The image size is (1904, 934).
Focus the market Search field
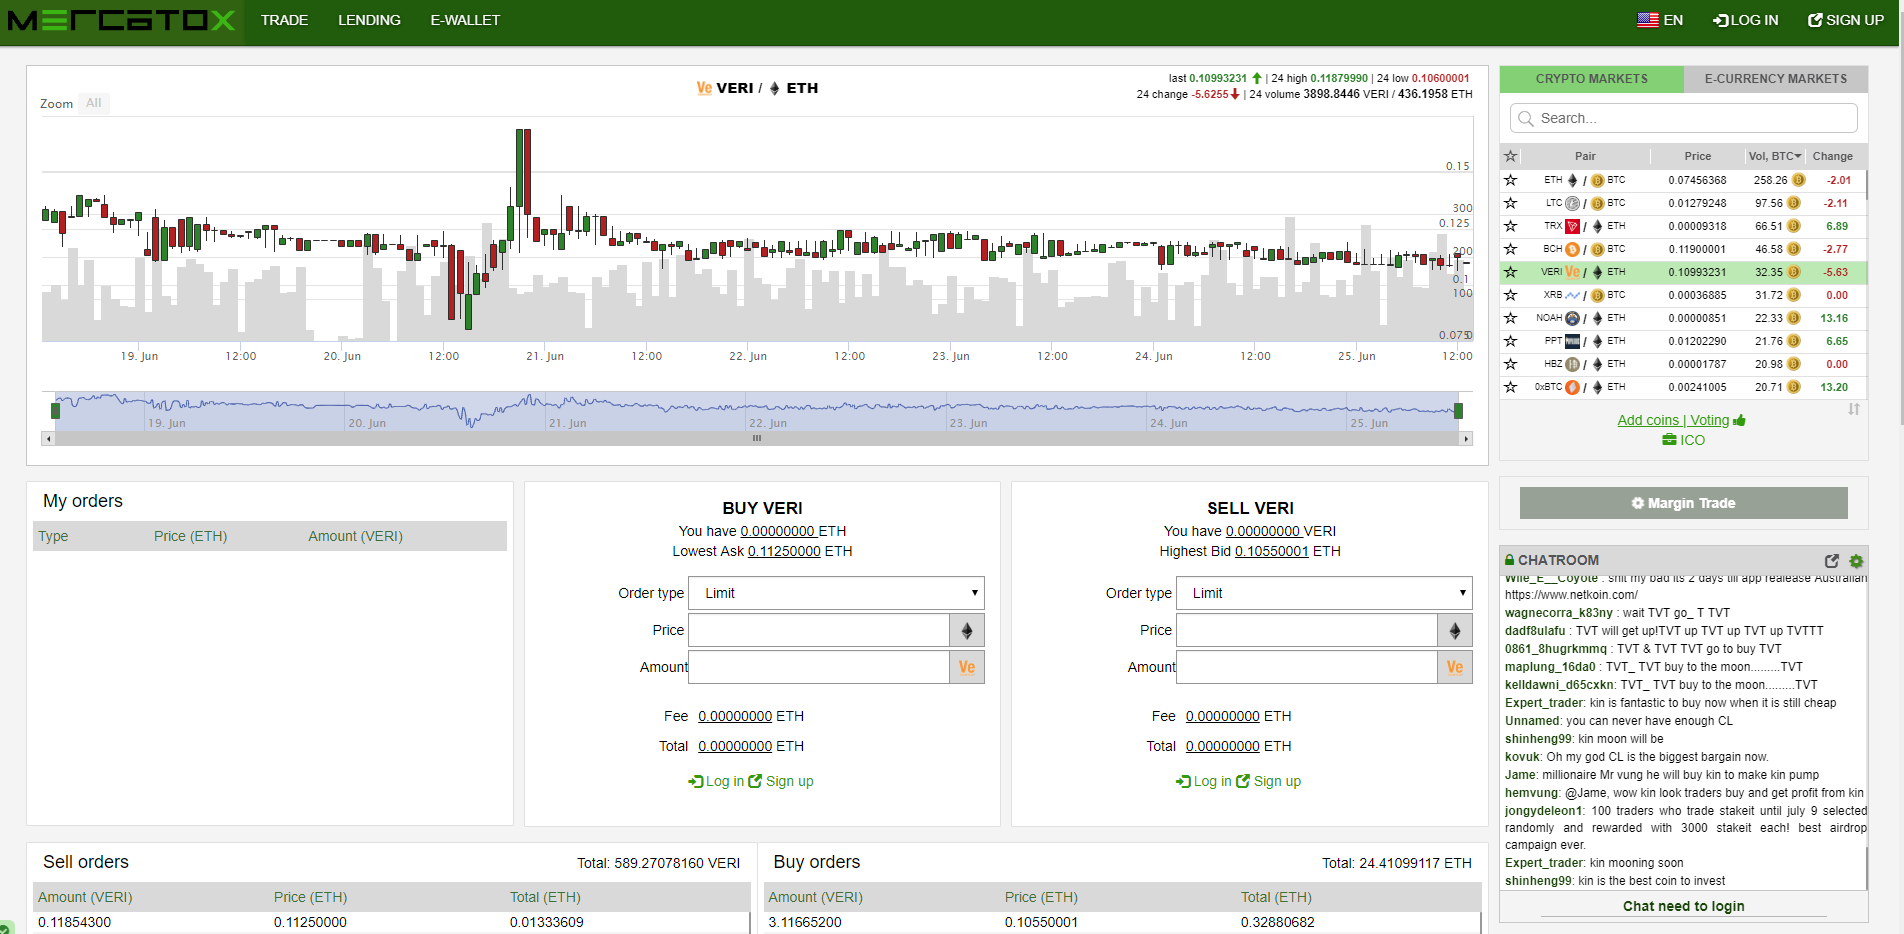(x=1684, y=118)
